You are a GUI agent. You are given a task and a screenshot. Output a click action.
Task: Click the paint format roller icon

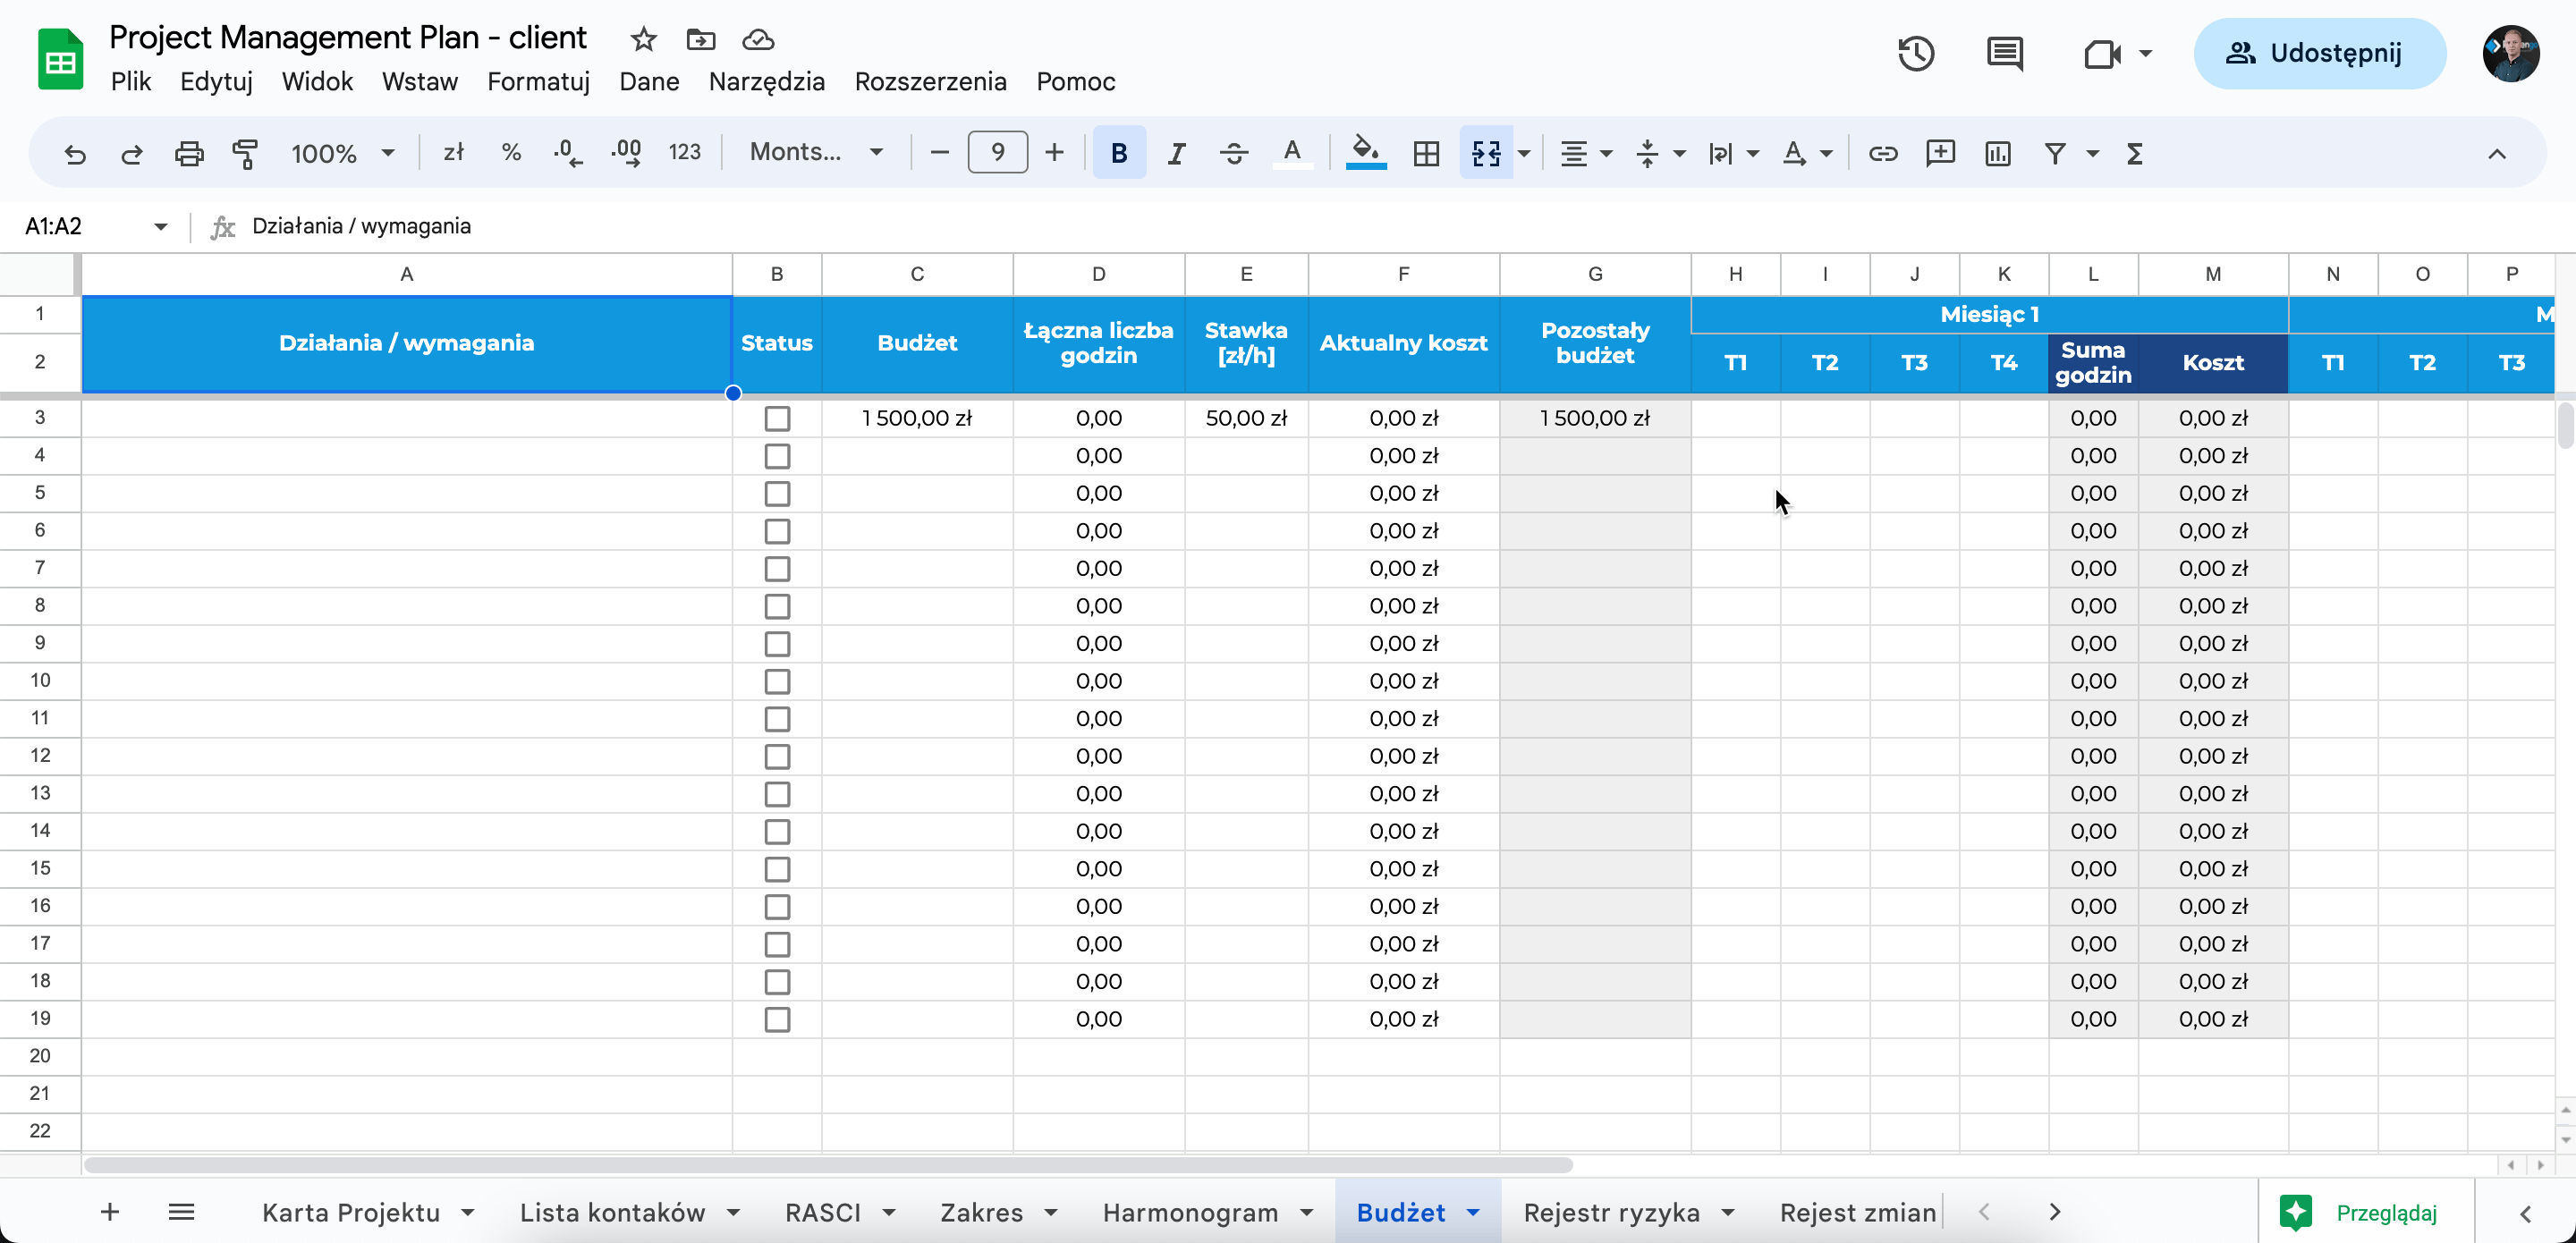245,153
